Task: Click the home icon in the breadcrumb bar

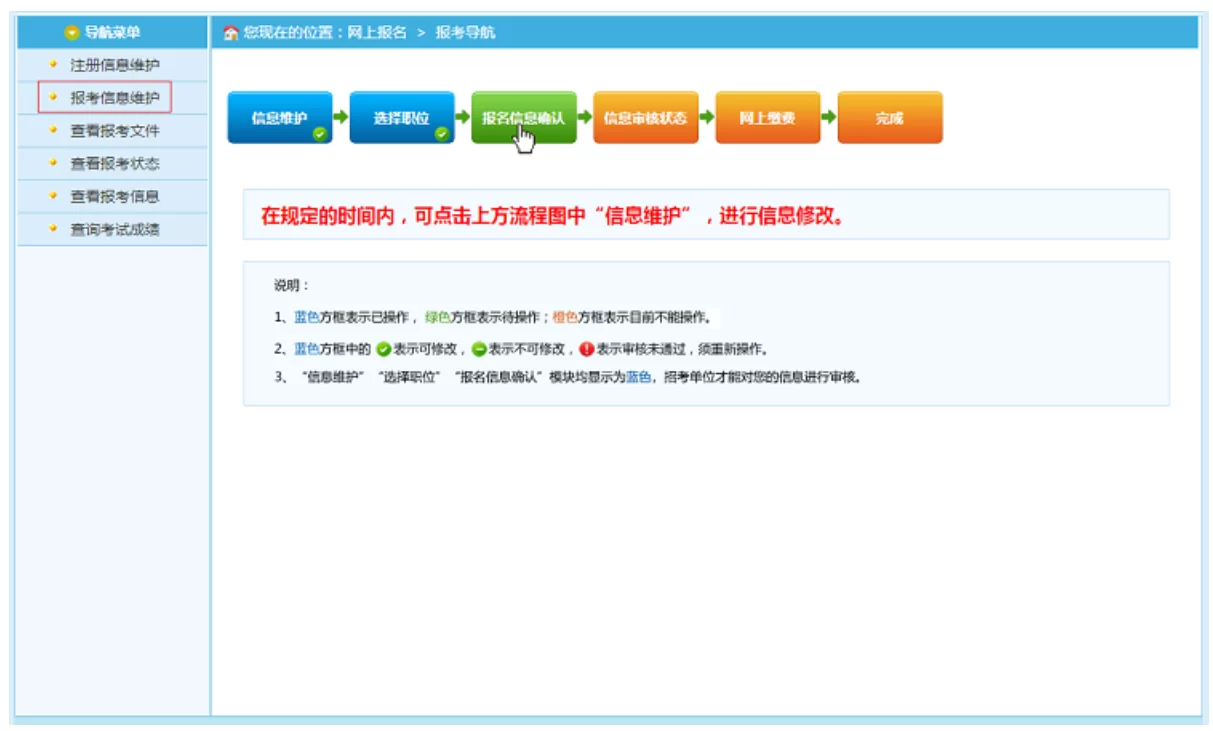Action: pyautogui.click(x=231, y=33)
